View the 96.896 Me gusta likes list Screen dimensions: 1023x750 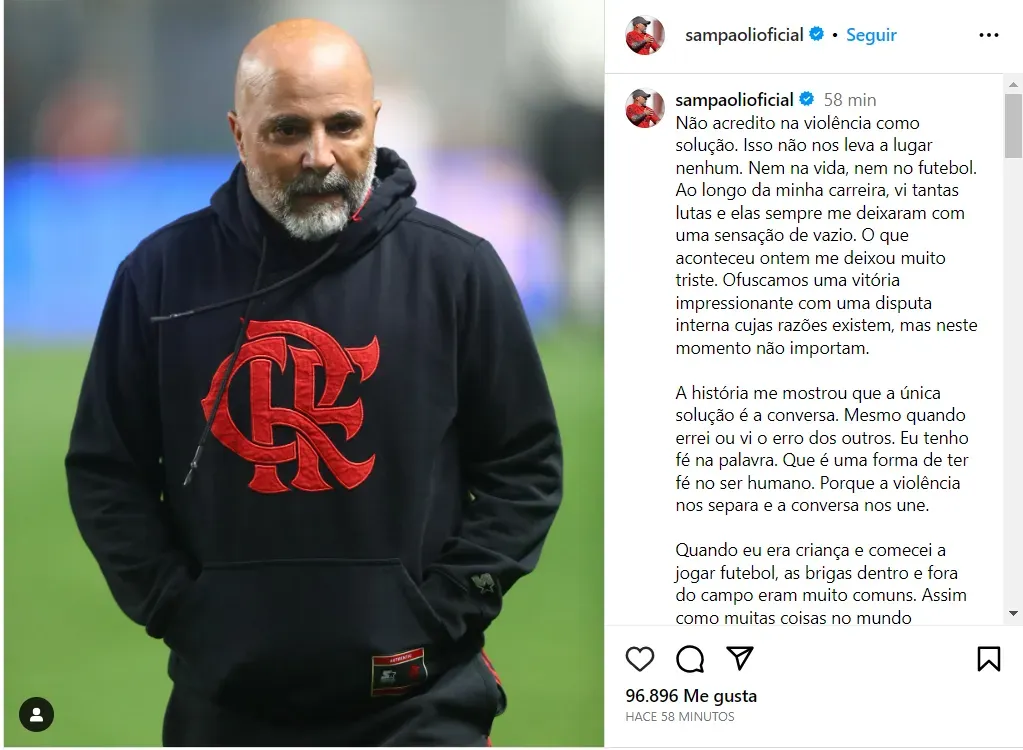coord(691,696)
